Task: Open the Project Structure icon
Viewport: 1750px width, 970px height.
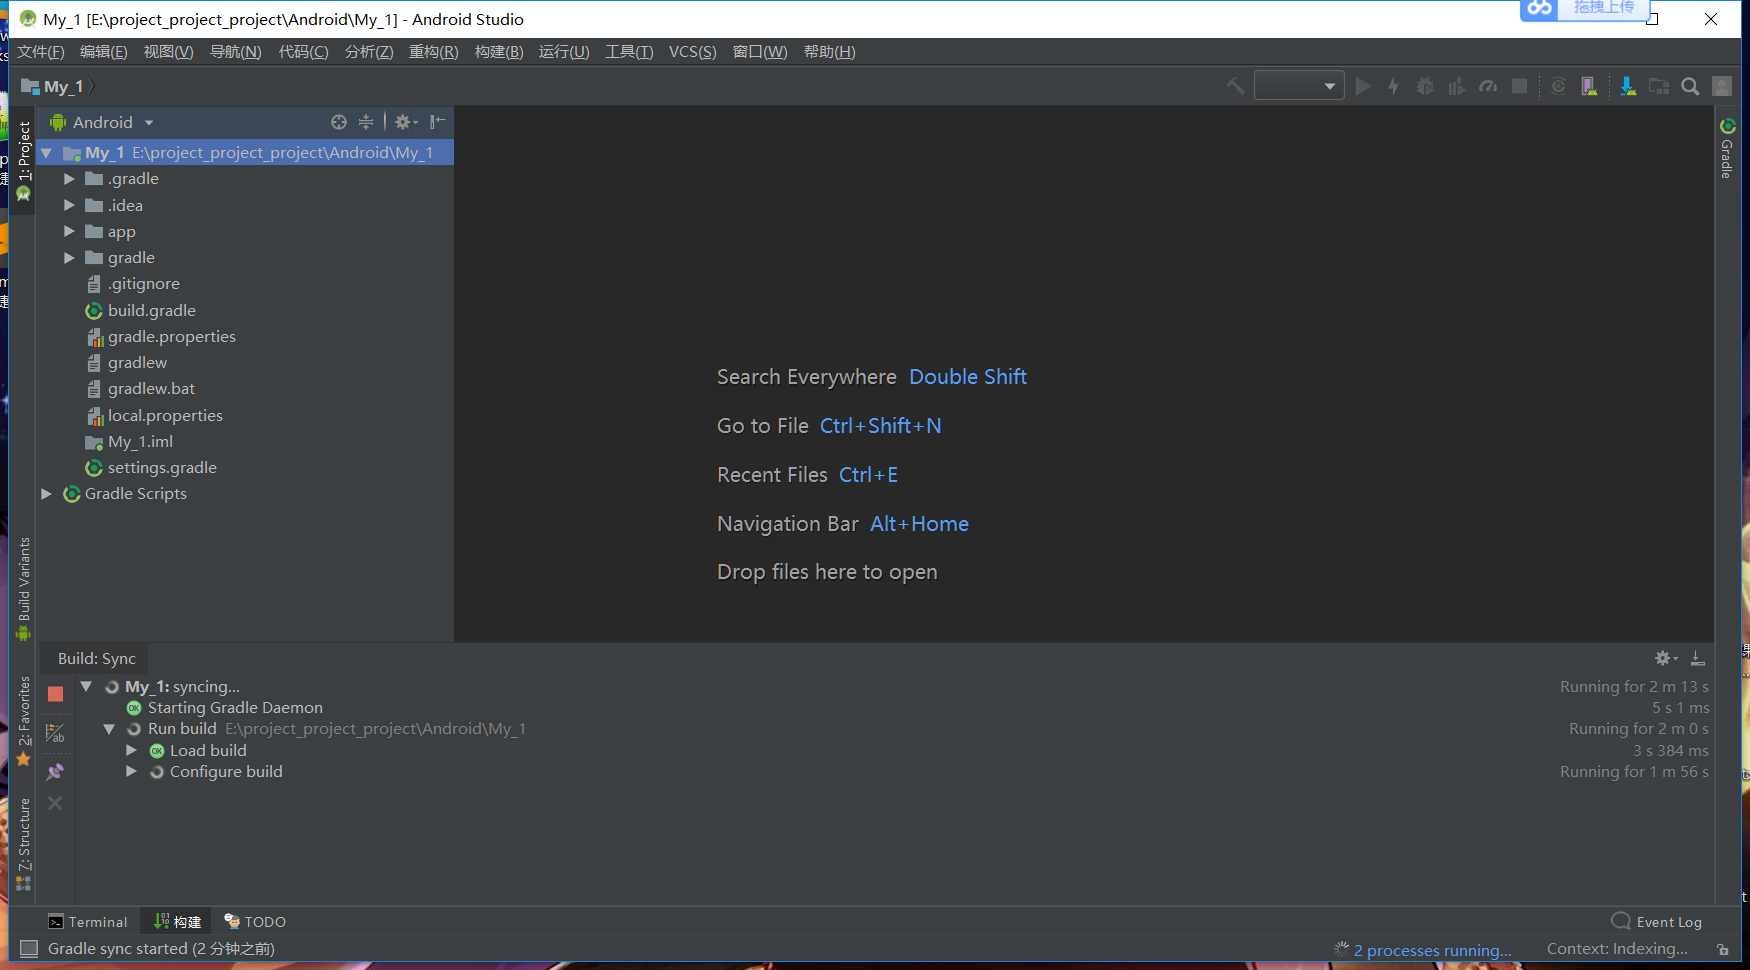Action: (x=1659, y=87)
